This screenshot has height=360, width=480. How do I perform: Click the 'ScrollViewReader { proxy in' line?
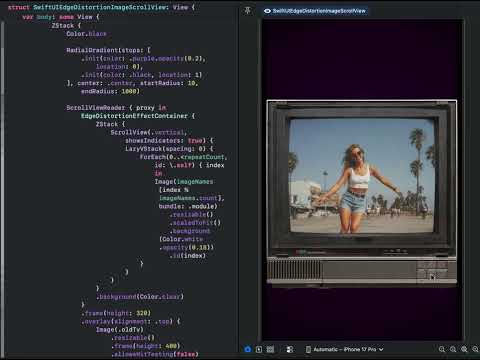tap(116, 108)
